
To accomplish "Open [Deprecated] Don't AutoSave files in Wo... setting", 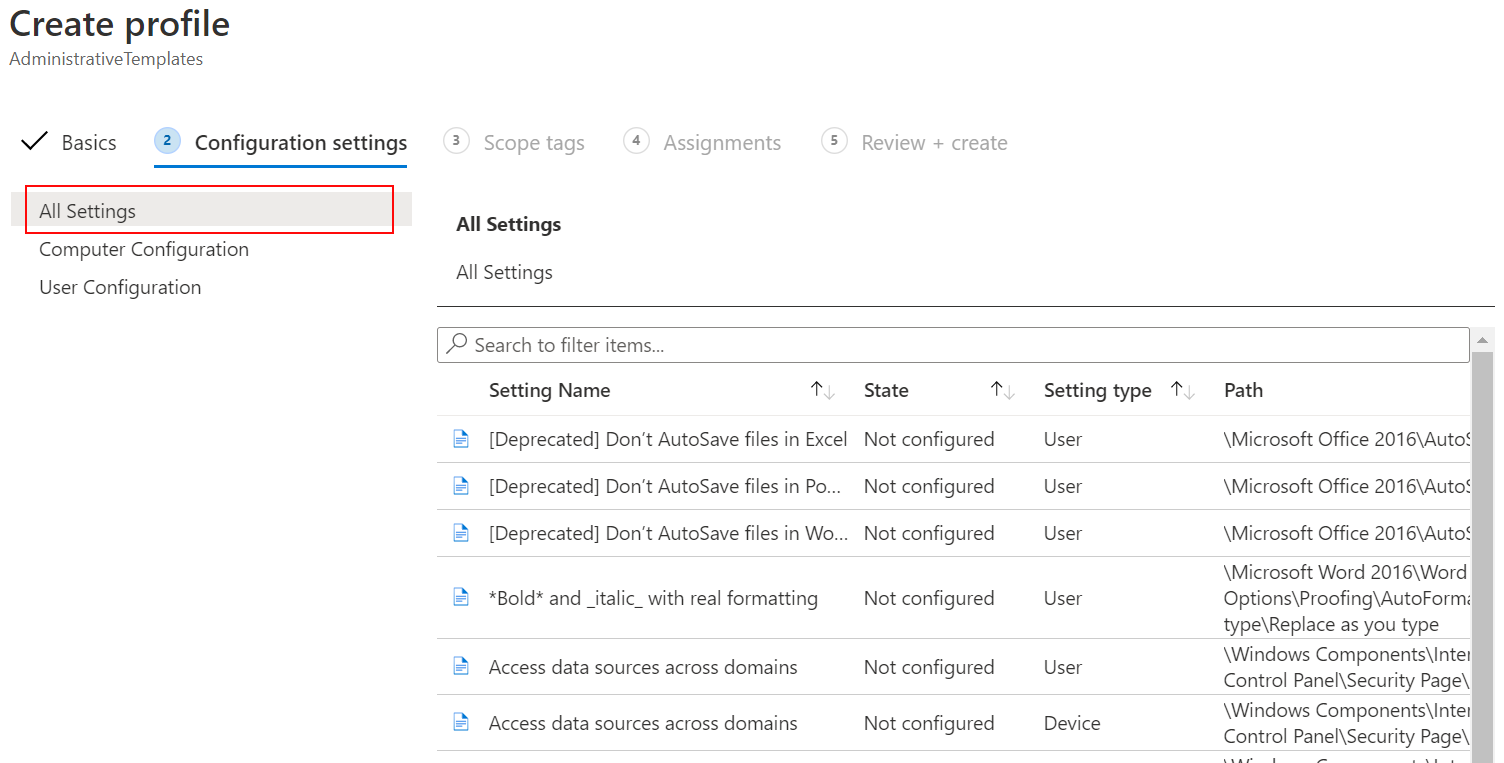I will pos(668,533).
